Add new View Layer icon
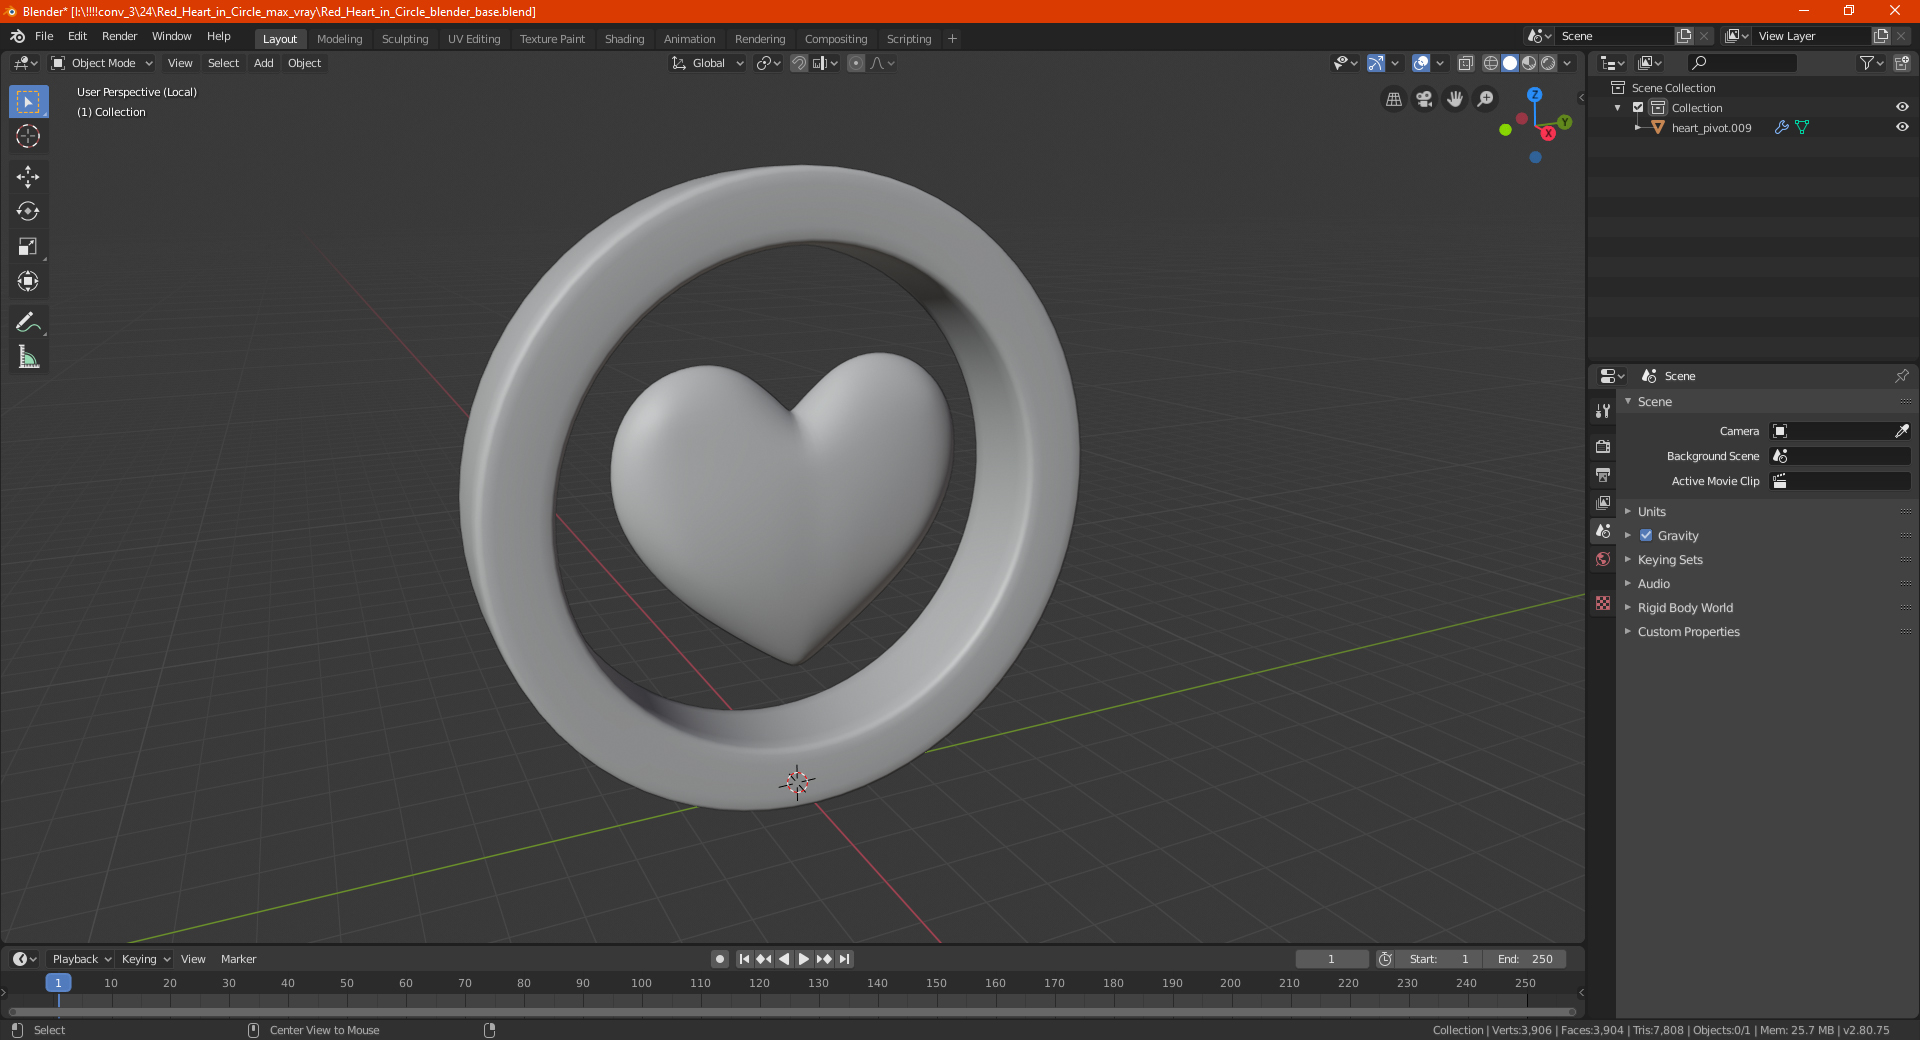Screen dimensions: 1920x1040 1881,36
